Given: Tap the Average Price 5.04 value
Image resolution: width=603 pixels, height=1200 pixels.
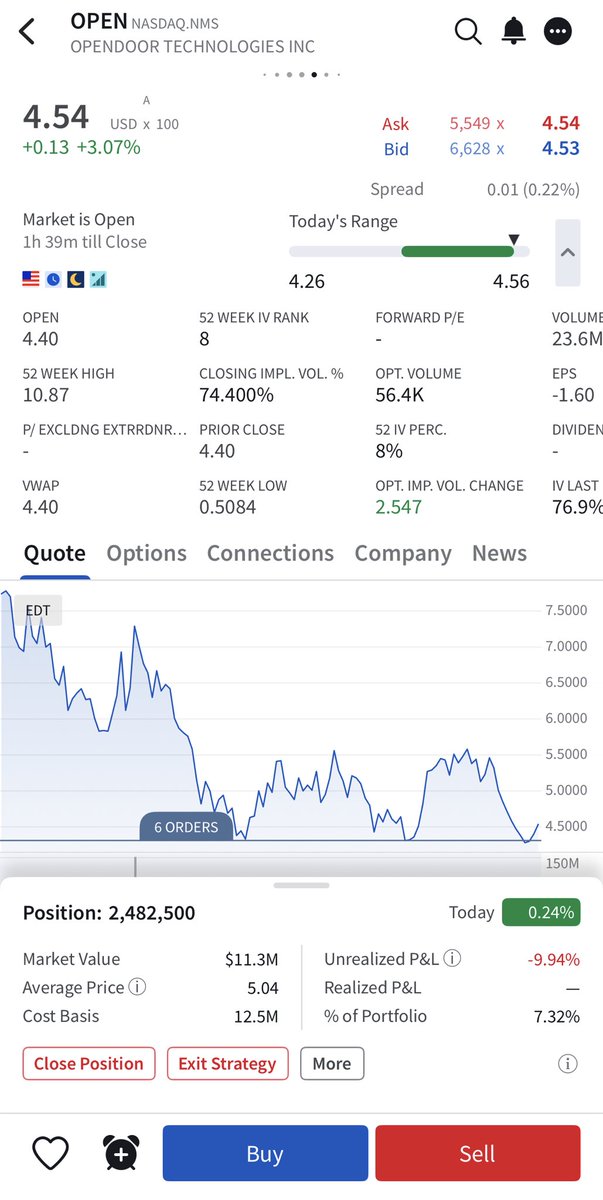Looking at the screenshot, I should coord(263,987).
